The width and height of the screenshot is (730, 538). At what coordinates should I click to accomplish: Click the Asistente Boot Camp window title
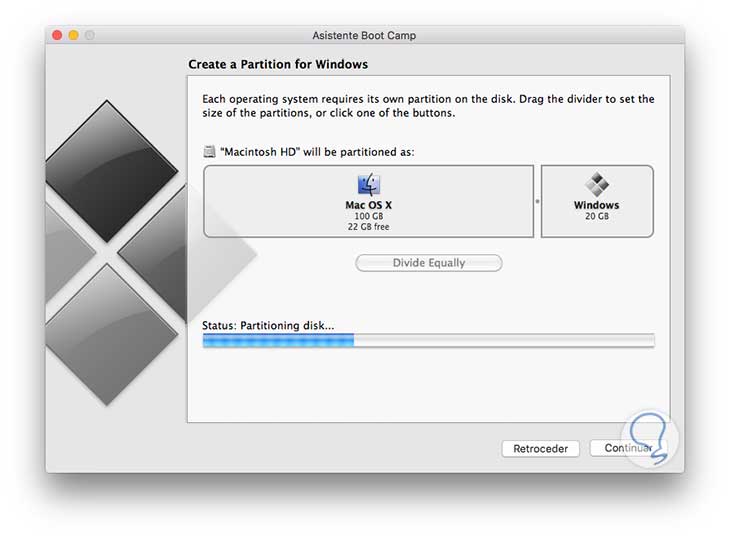(x=364, y=35)
